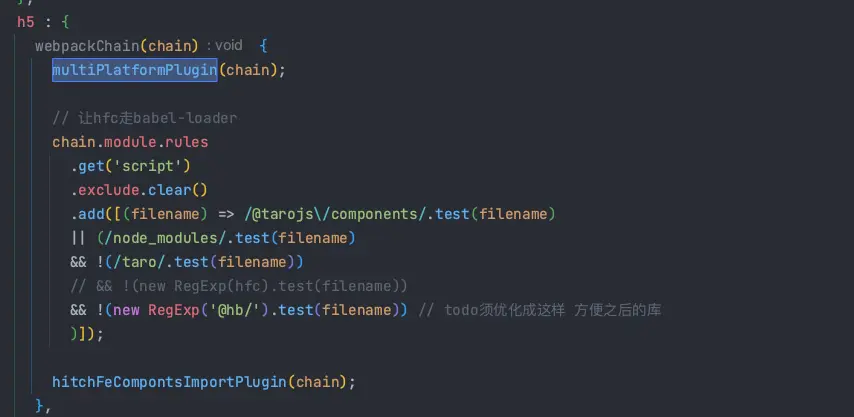Click the commented-out RegExp(hfc) line
Image resolution: width=854 pixels, height=417 pixels.
point(239,286)
